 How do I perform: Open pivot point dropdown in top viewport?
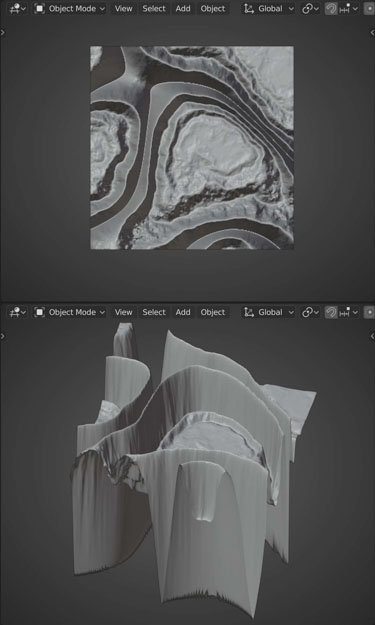[310, 8]
